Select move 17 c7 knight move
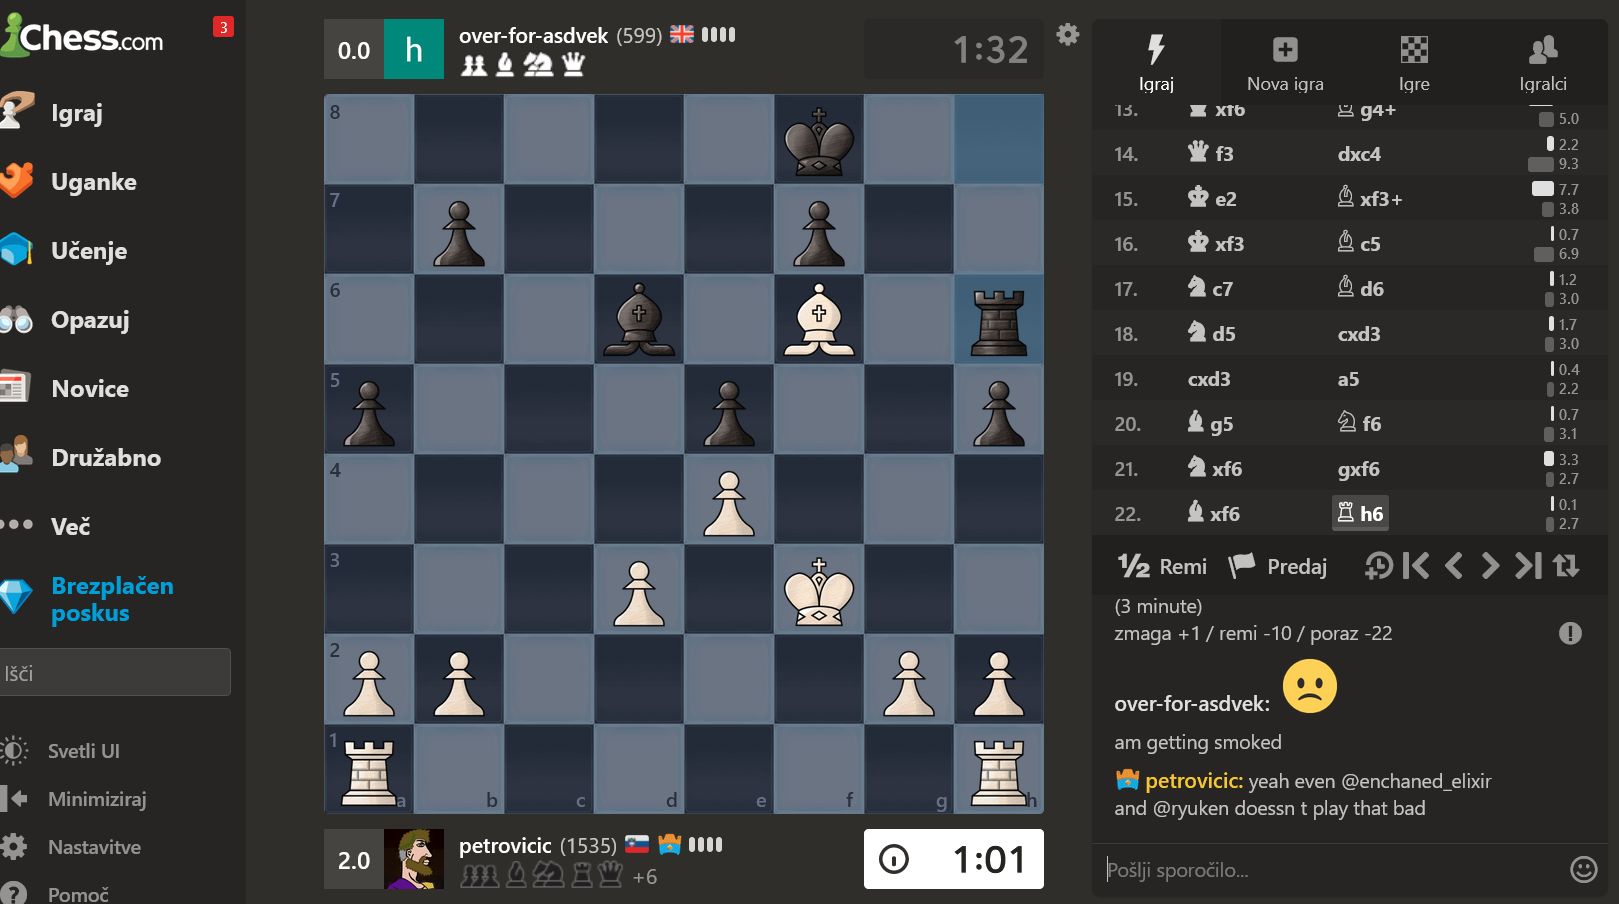The width and height of the screenshot is (1619, 904). tap(1210, 289)
